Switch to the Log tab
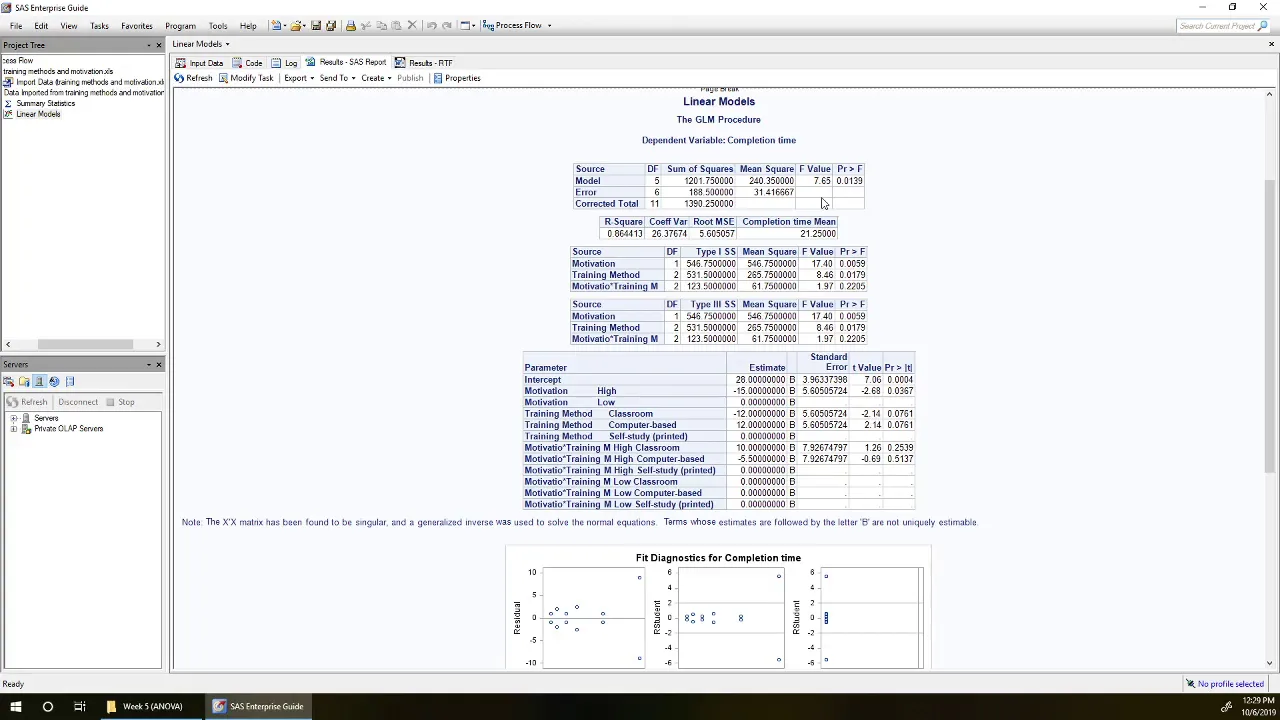This screenshot has height=720, width=1280. coord(284,63)
